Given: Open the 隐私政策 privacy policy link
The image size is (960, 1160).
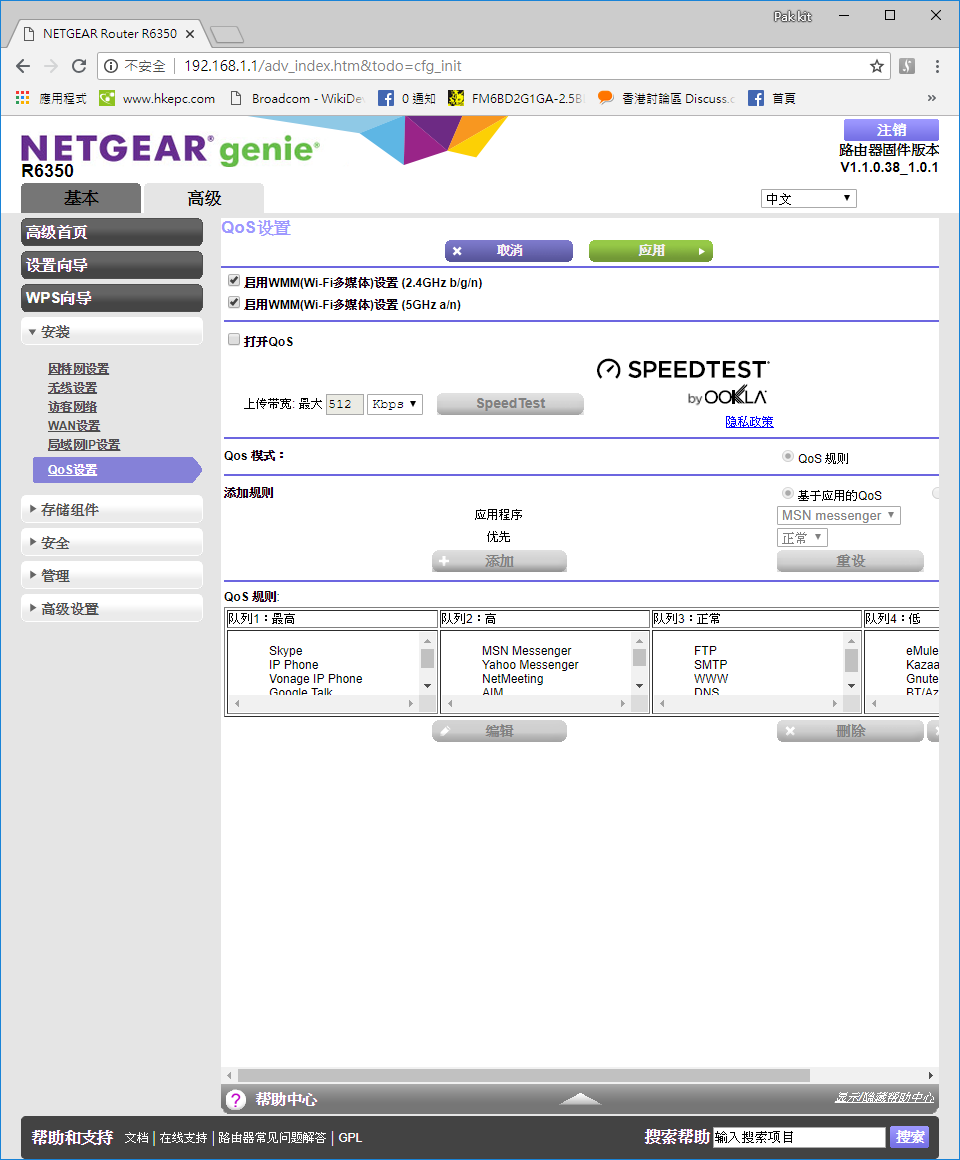Looking at the screenshot, I should click(749, 422).
